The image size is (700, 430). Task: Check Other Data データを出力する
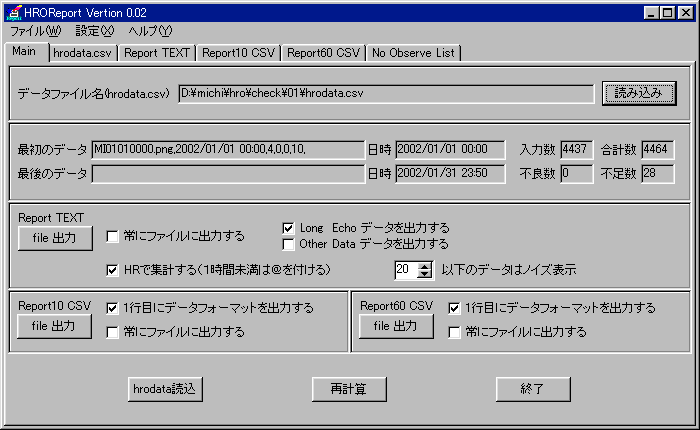288,244
